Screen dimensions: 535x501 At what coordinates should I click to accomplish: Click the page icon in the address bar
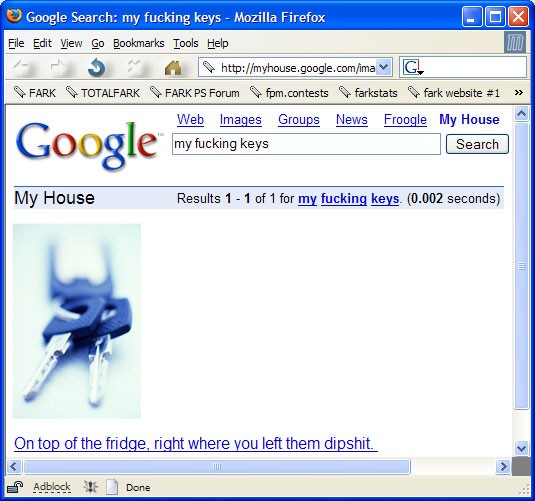point(208,67)
